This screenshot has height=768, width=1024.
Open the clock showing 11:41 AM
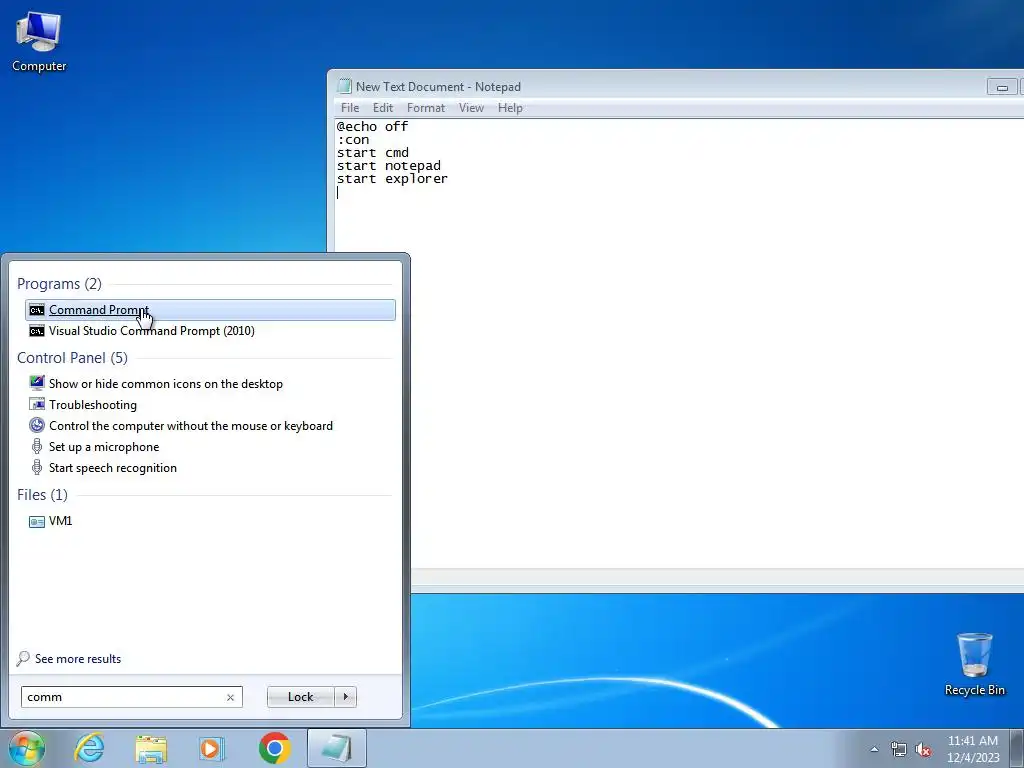coord(972,749)
